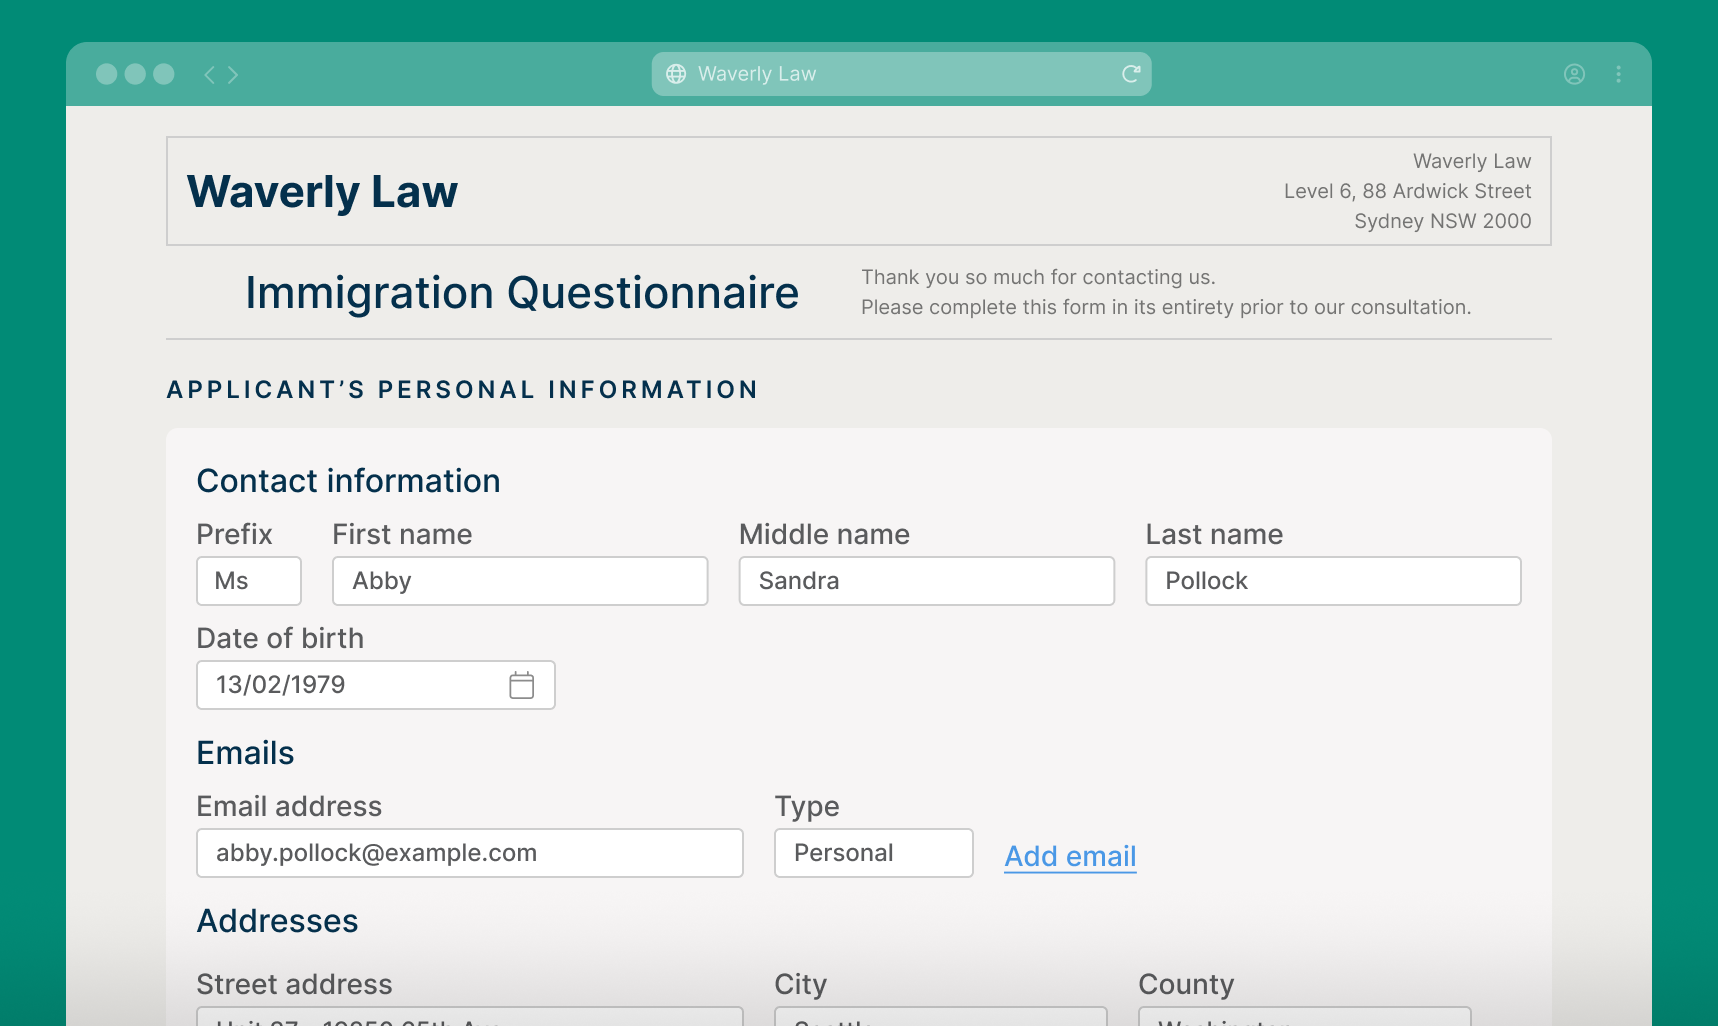Screen dimensions: 1718x1026
Task: Click the Applicant's Personal Information heading
Action: coord(462,390)
